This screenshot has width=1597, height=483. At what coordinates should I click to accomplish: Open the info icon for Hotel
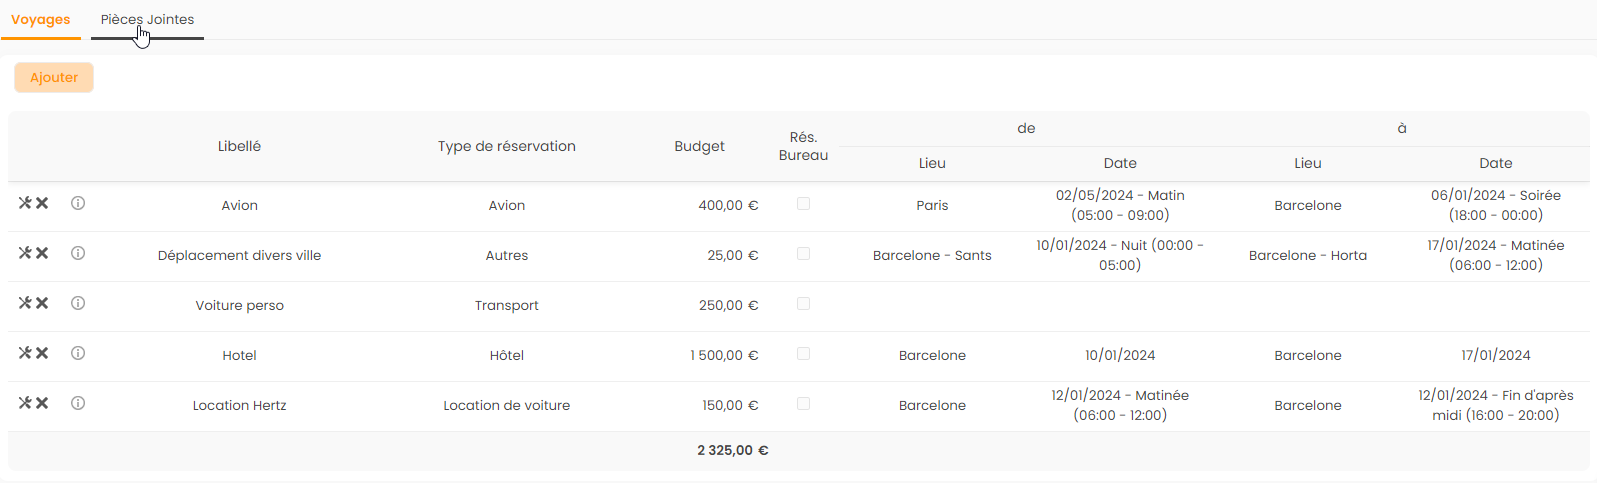78,353
